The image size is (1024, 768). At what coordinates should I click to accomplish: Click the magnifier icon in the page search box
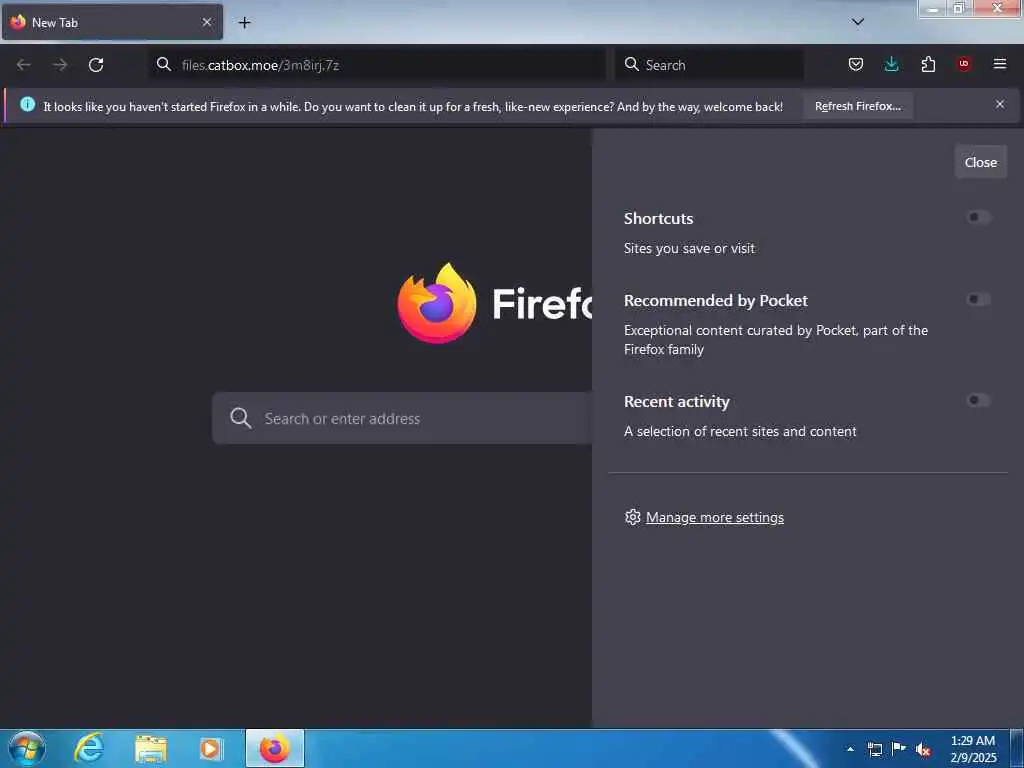click(x=240, y=418)
